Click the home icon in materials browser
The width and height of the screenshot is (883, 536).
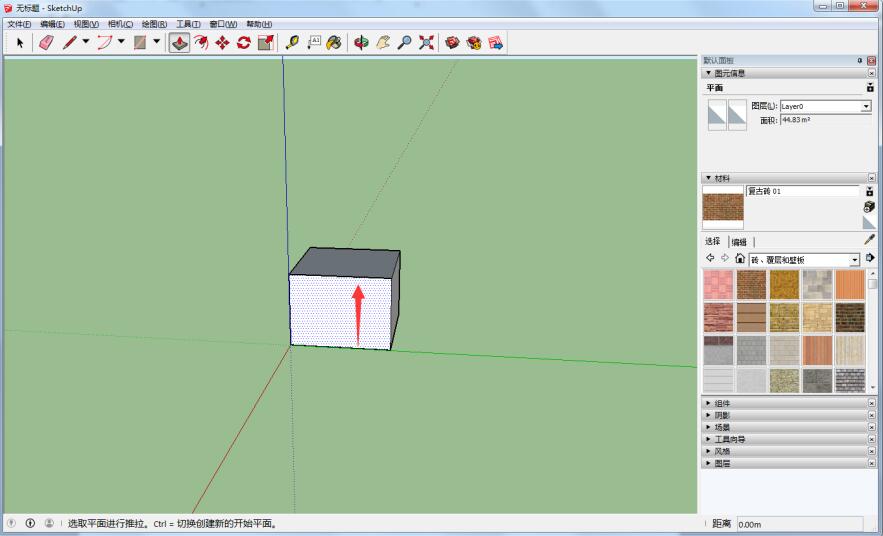740,259
